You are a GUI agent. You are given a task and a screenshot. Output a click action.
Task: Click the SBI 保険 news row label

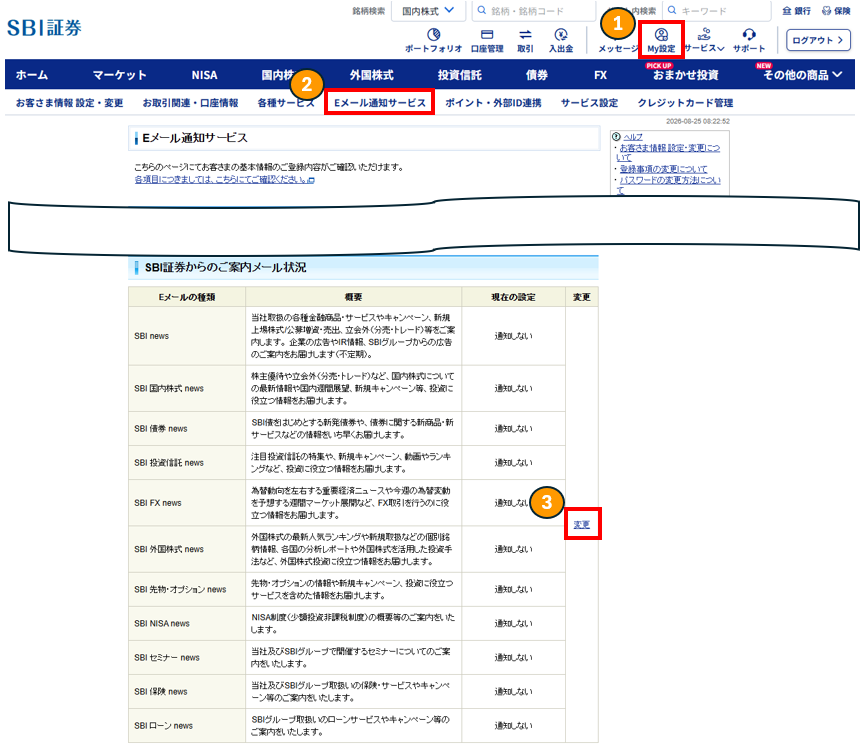(160, 692)
